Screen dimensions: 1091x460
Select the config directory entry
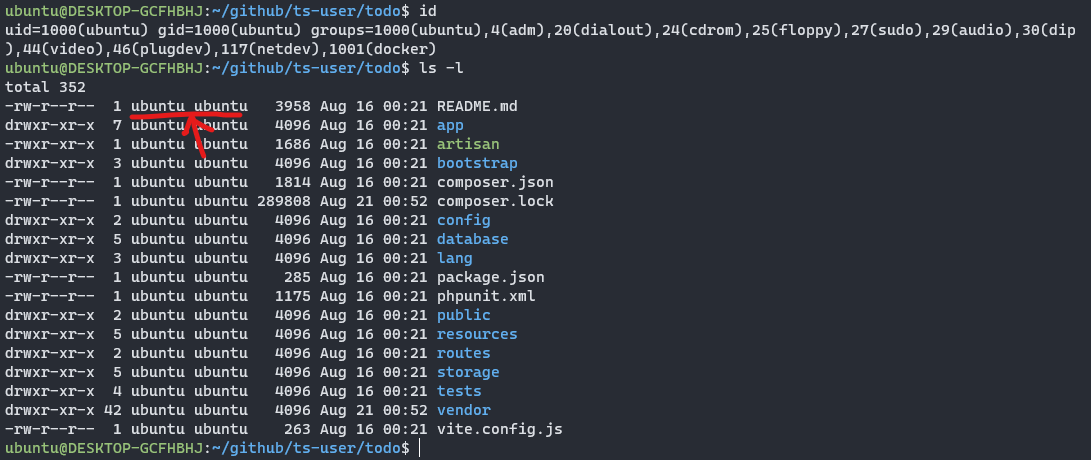coord(463,221)
